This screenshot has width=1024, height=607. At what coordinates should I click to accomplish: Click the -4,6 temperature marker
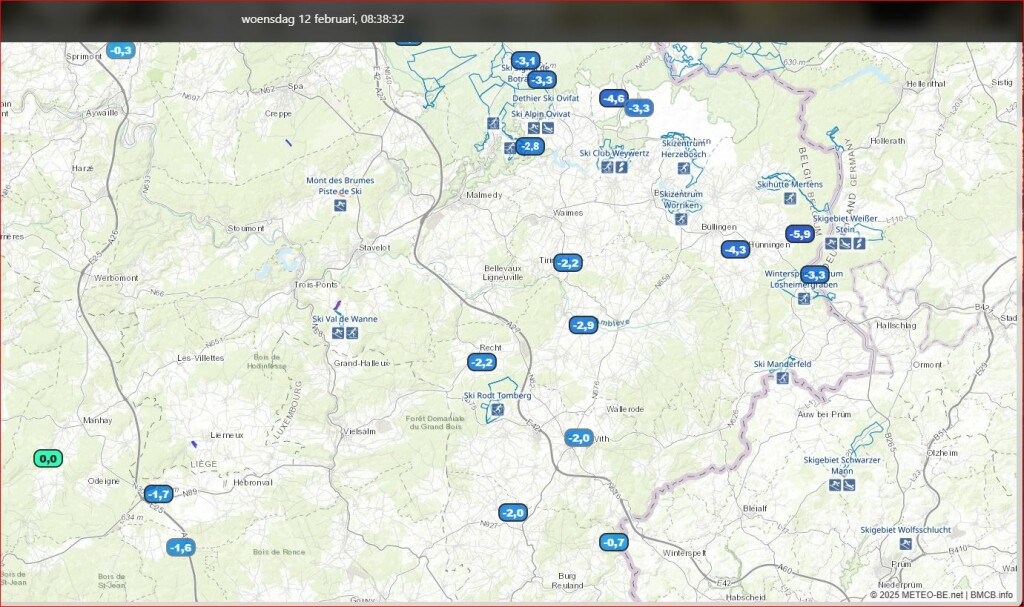pyautogui.click(x=613, y=99)
